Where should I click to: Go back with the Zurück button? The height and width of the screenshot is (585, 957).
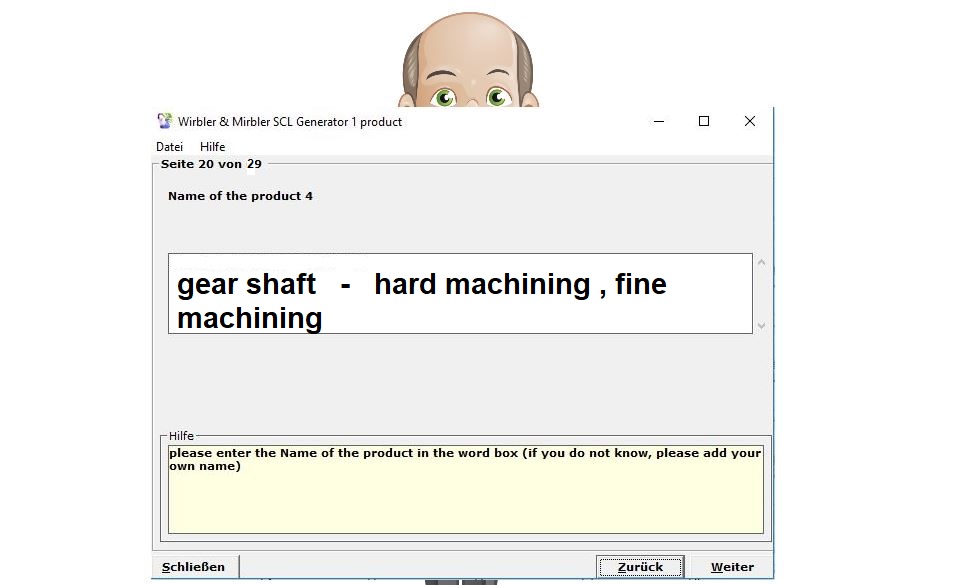[x=640, y=567]
